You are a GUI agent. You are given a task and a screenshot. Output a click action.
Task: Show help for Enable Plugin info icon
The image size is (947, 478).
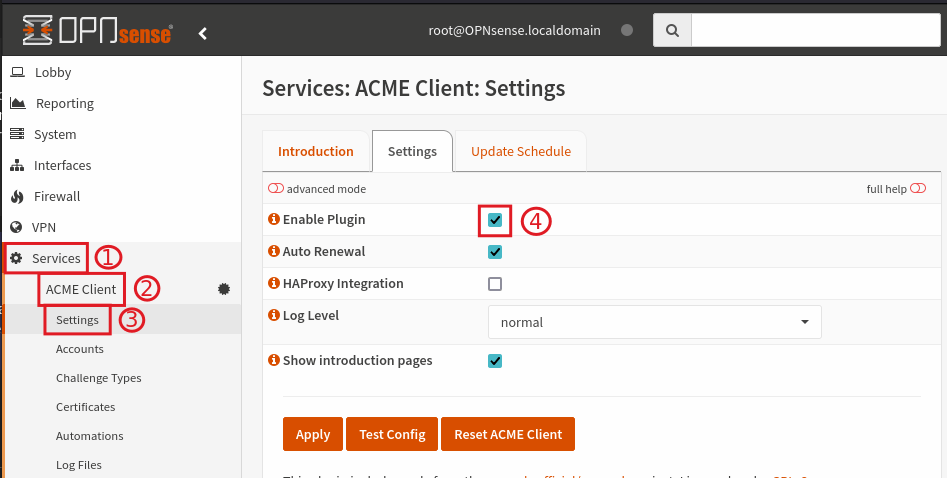(274, 219)
